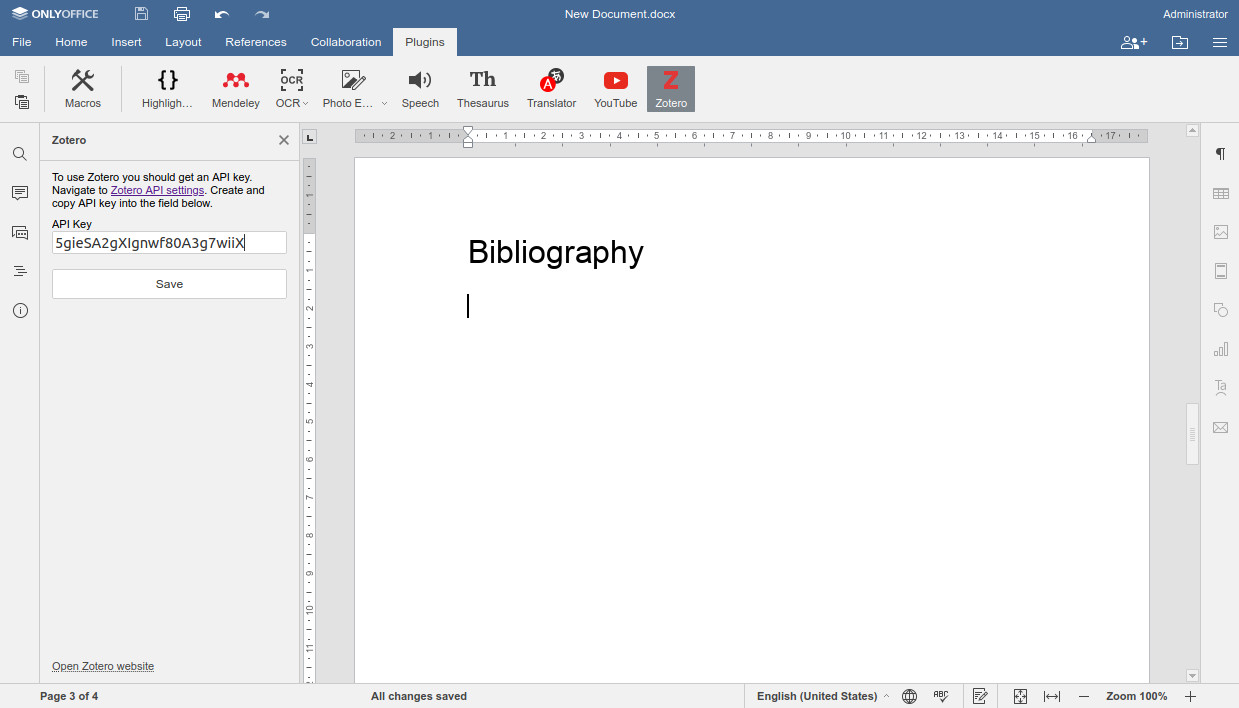1239x708 pixels.
Task: Save the Zotero API key
Action: (169, 284)
